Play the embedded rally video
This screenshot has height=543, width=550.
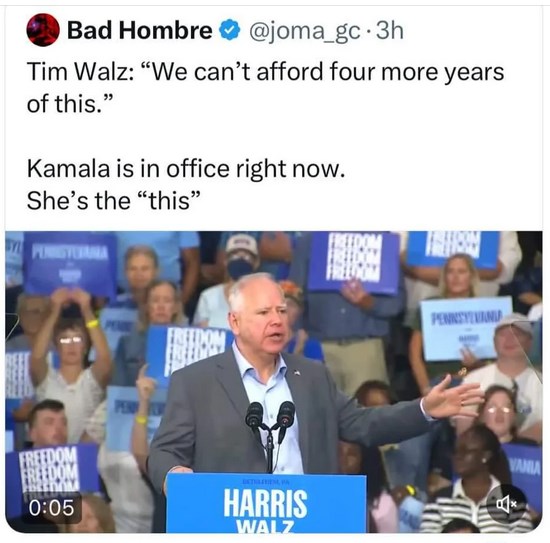point(274,382)
